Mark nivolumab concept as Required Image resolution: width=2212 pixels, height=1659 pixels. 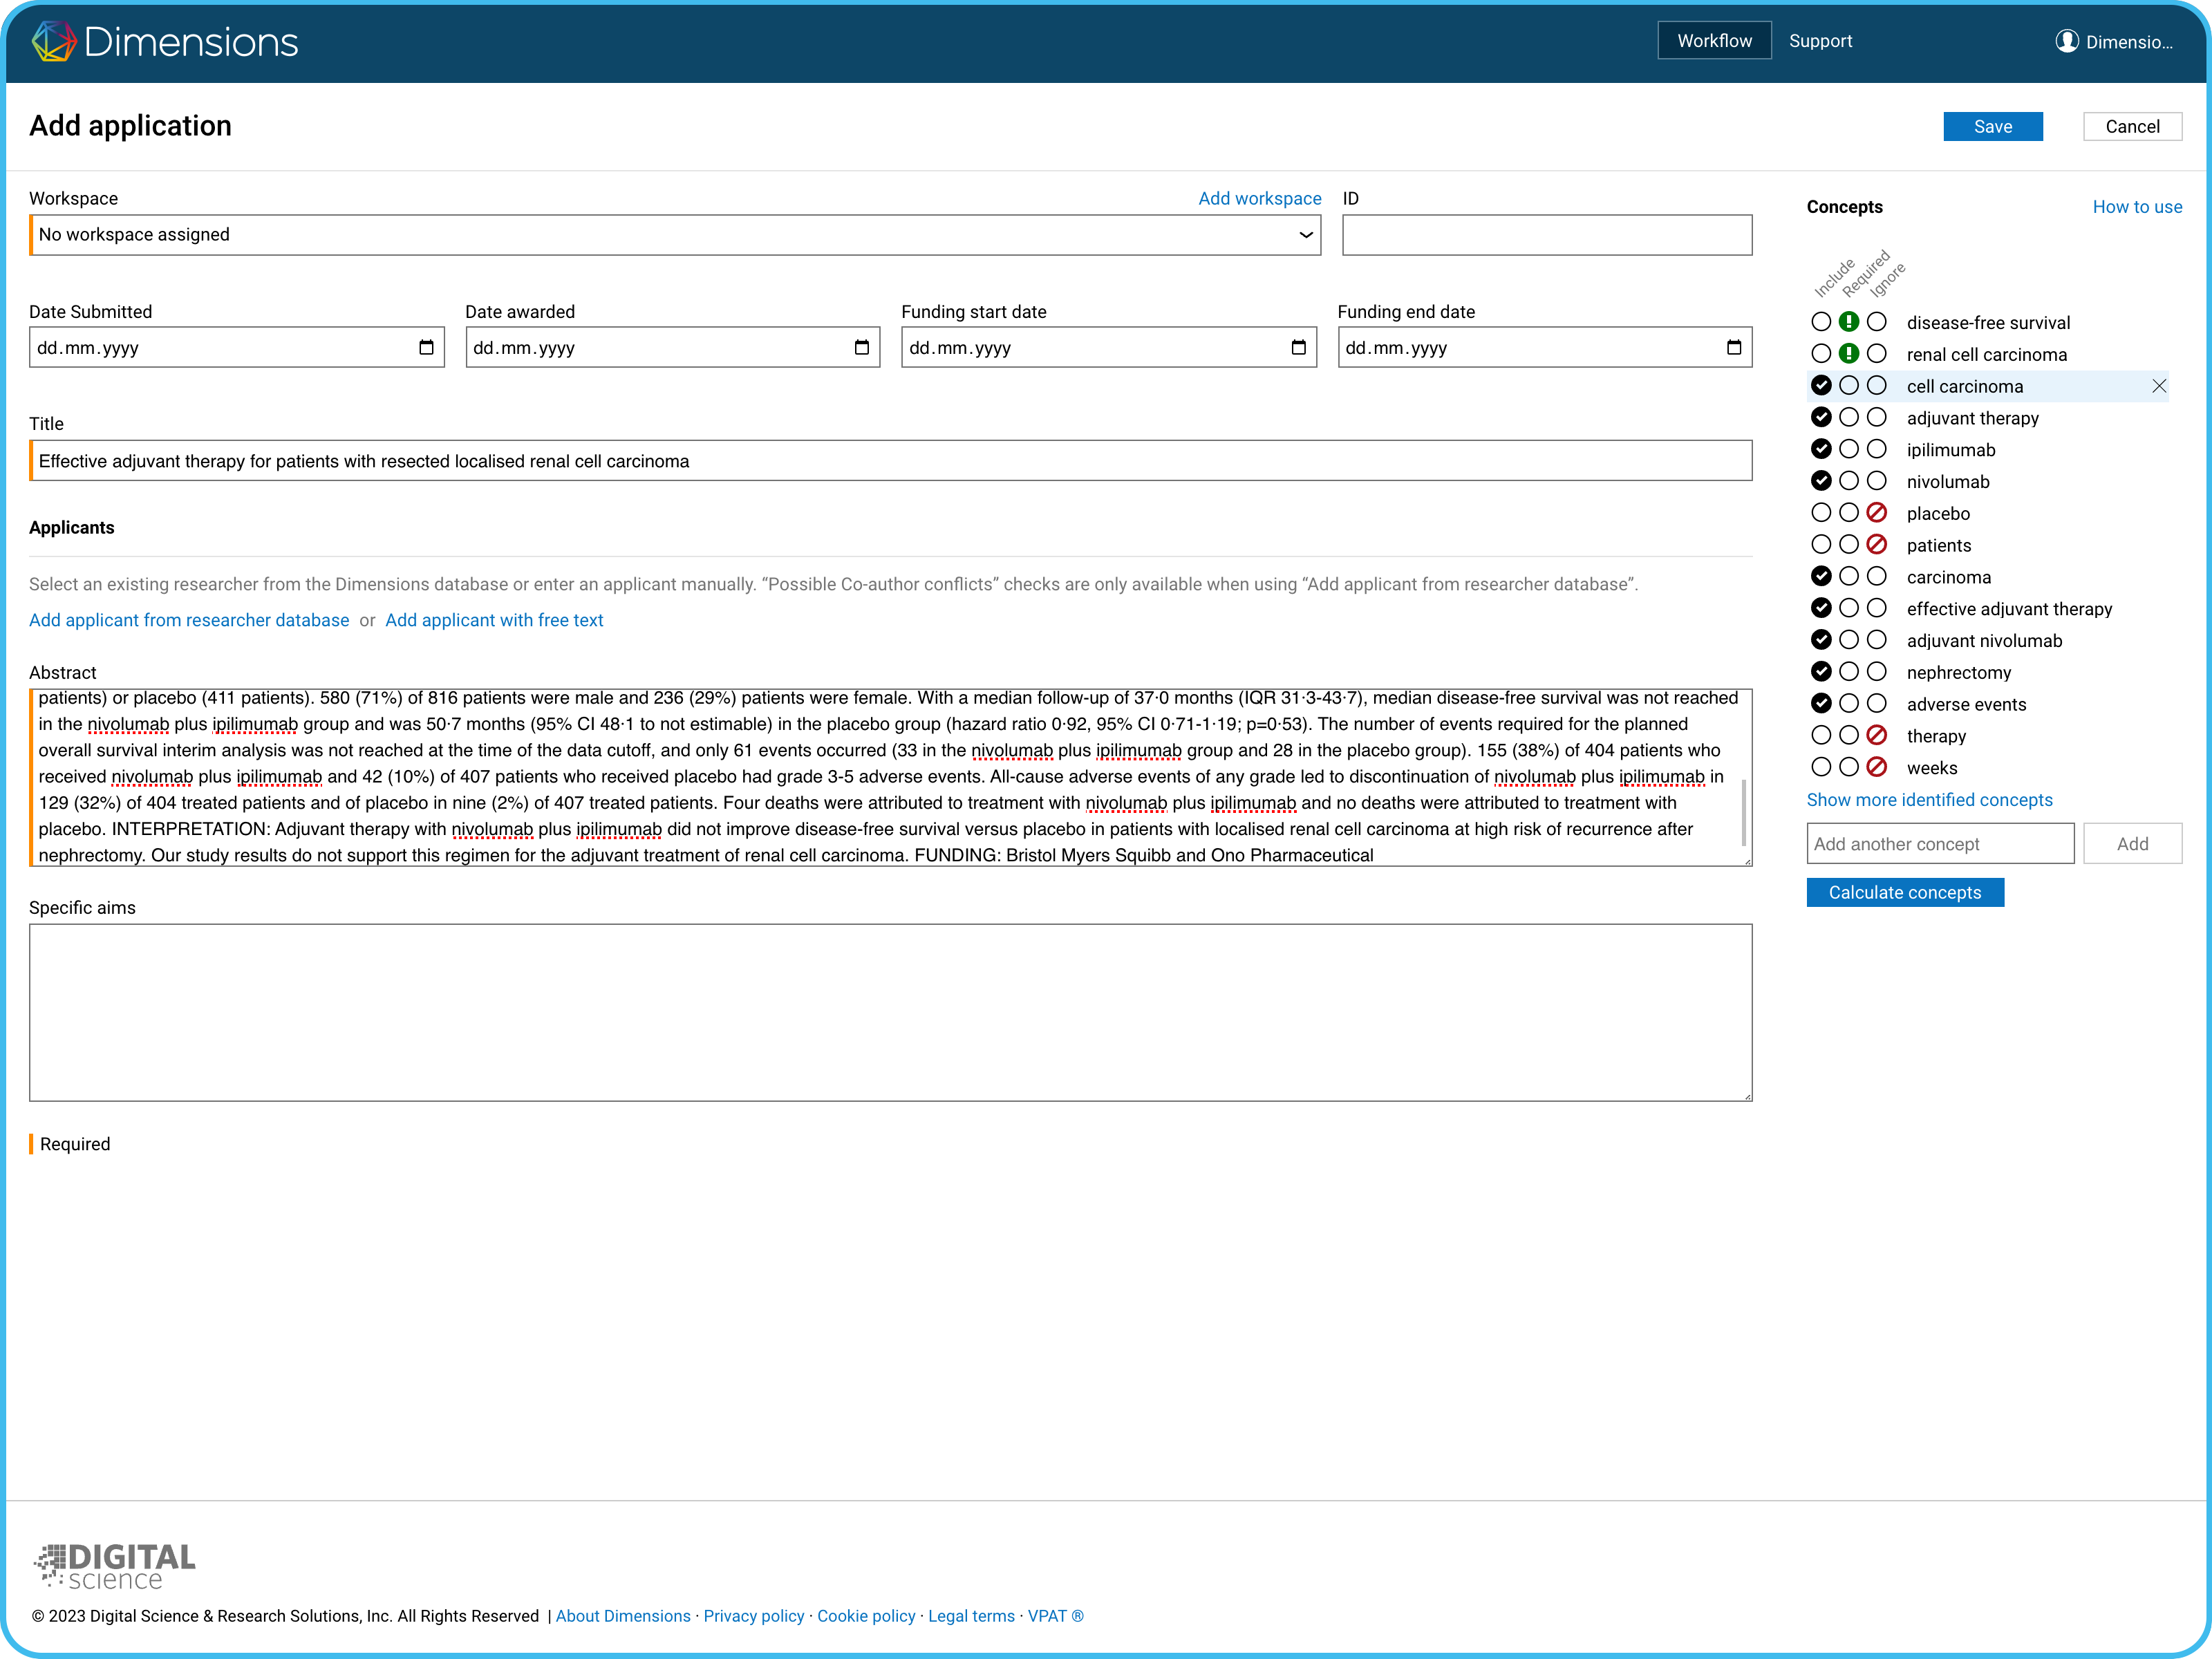pos(1849,481)
